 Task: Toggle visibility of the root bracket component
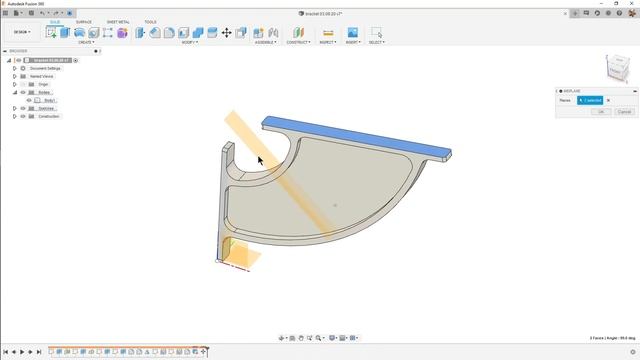tap(19, 60)
